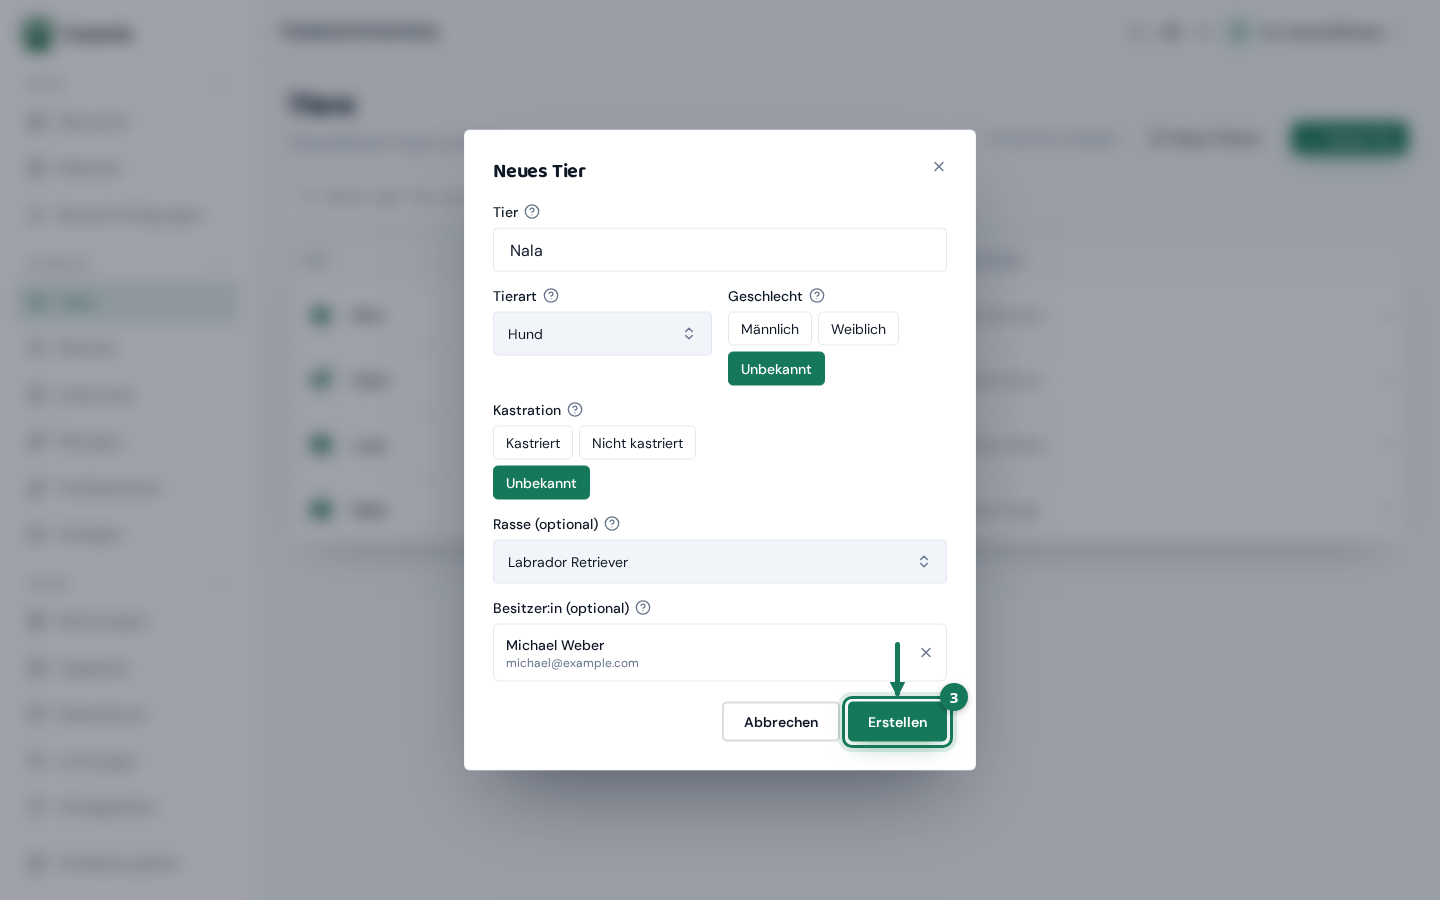Close the Neues Tier dialog
Screen dimensions: 1440x900
pyautogui.click(x=939, y=167)
